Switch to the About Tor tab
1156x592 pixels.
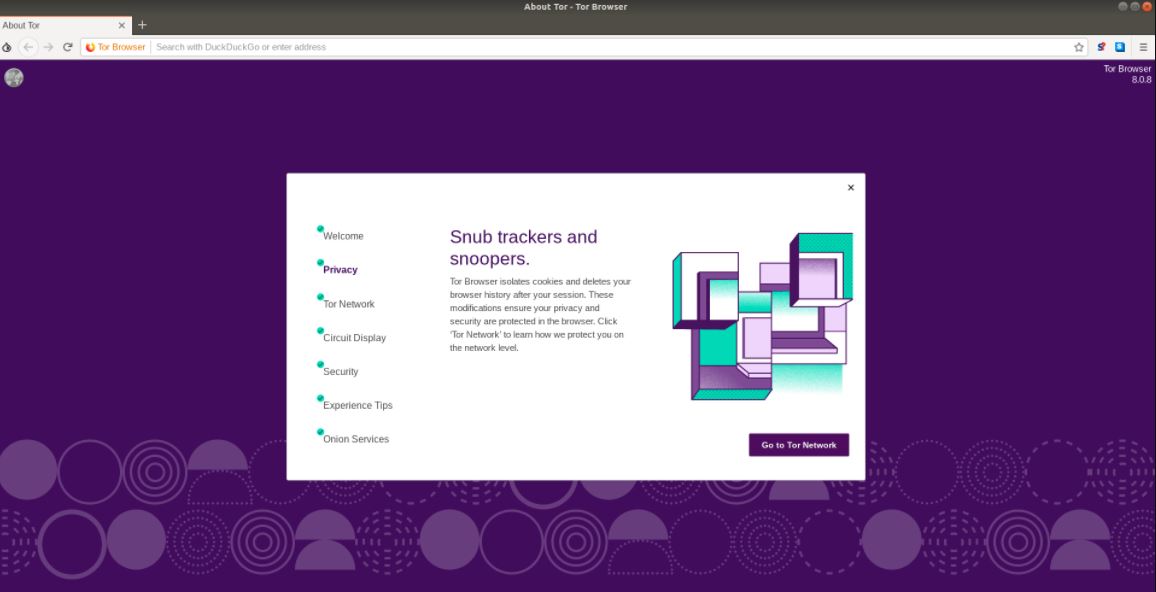click(60, 25)
